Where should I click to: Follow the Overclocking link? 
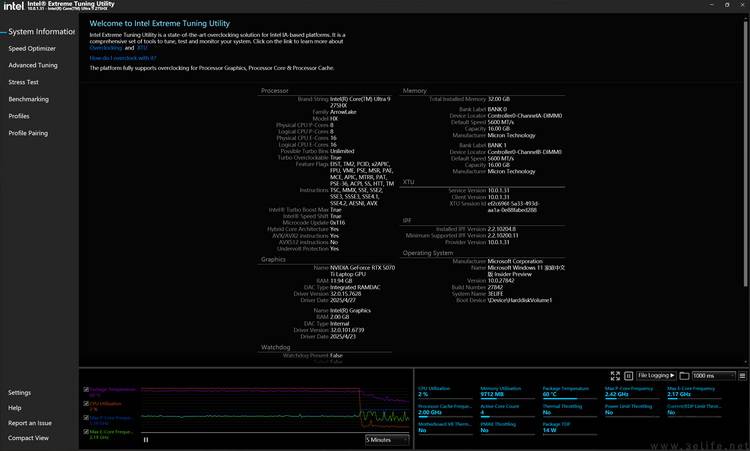(x=106, y=48)
